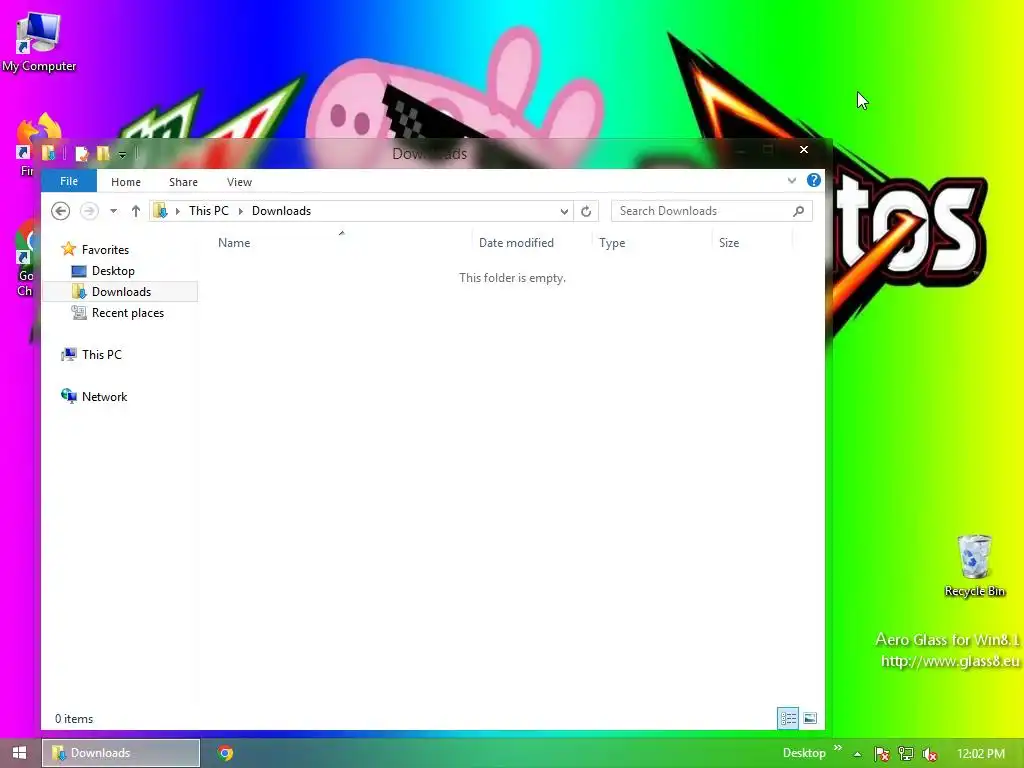Click the '0 items' status bar text
Image resolution: width=1024 pixels, height=768 pixels.
tap(74, 718)
